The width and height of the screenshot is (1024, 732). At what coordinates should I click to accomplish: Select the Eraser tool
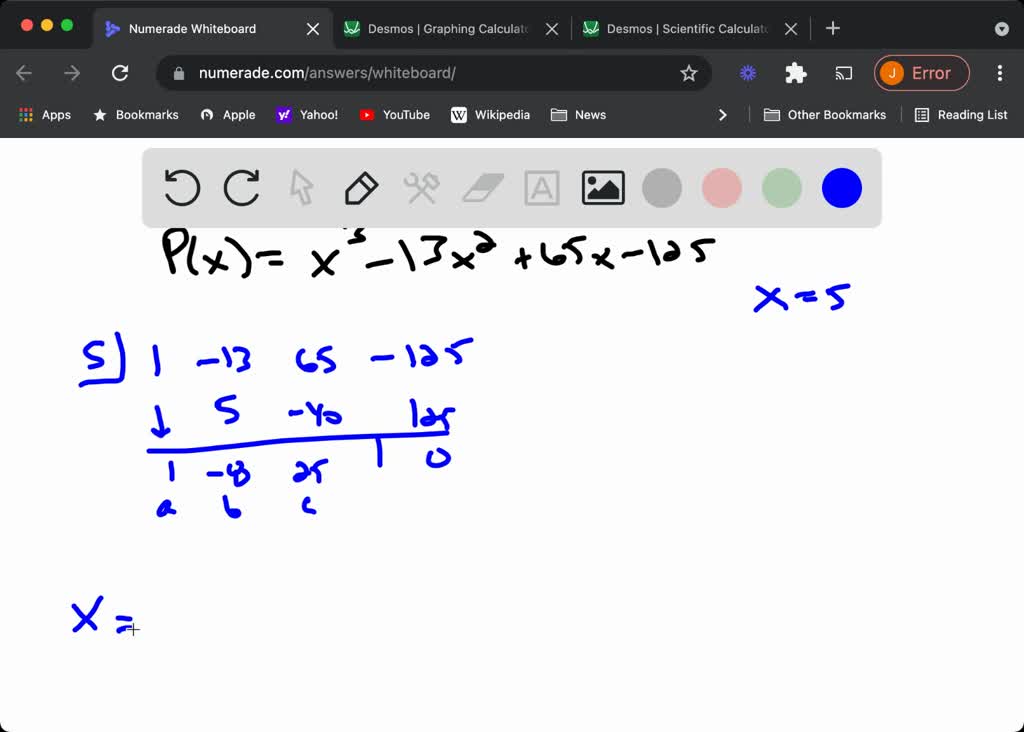click(x=481, y=187)
